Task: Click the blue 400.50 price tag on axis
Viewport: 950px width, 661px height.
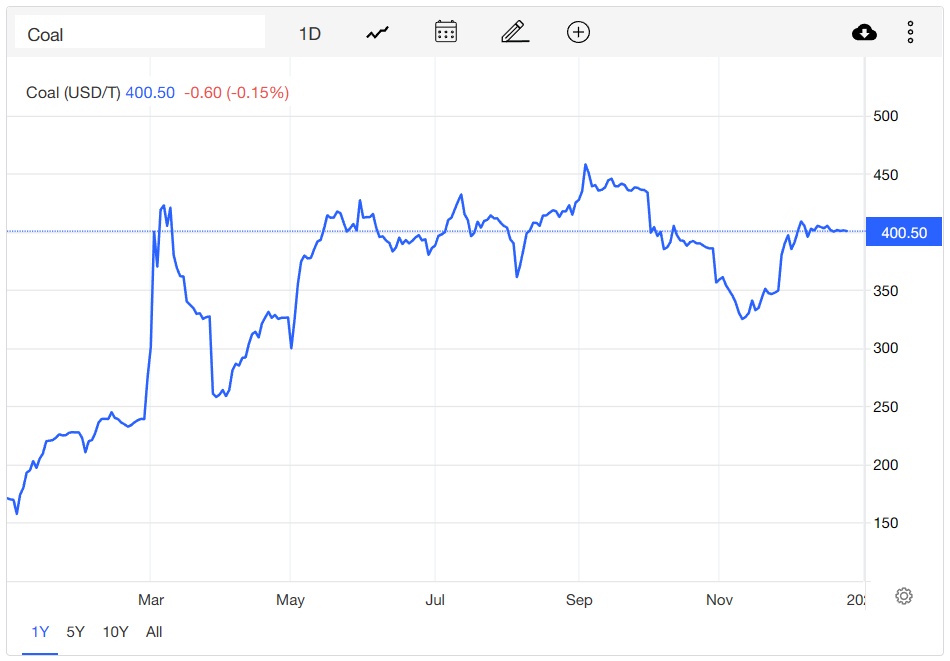Action: pyautogui.click(x=903, y=233)
